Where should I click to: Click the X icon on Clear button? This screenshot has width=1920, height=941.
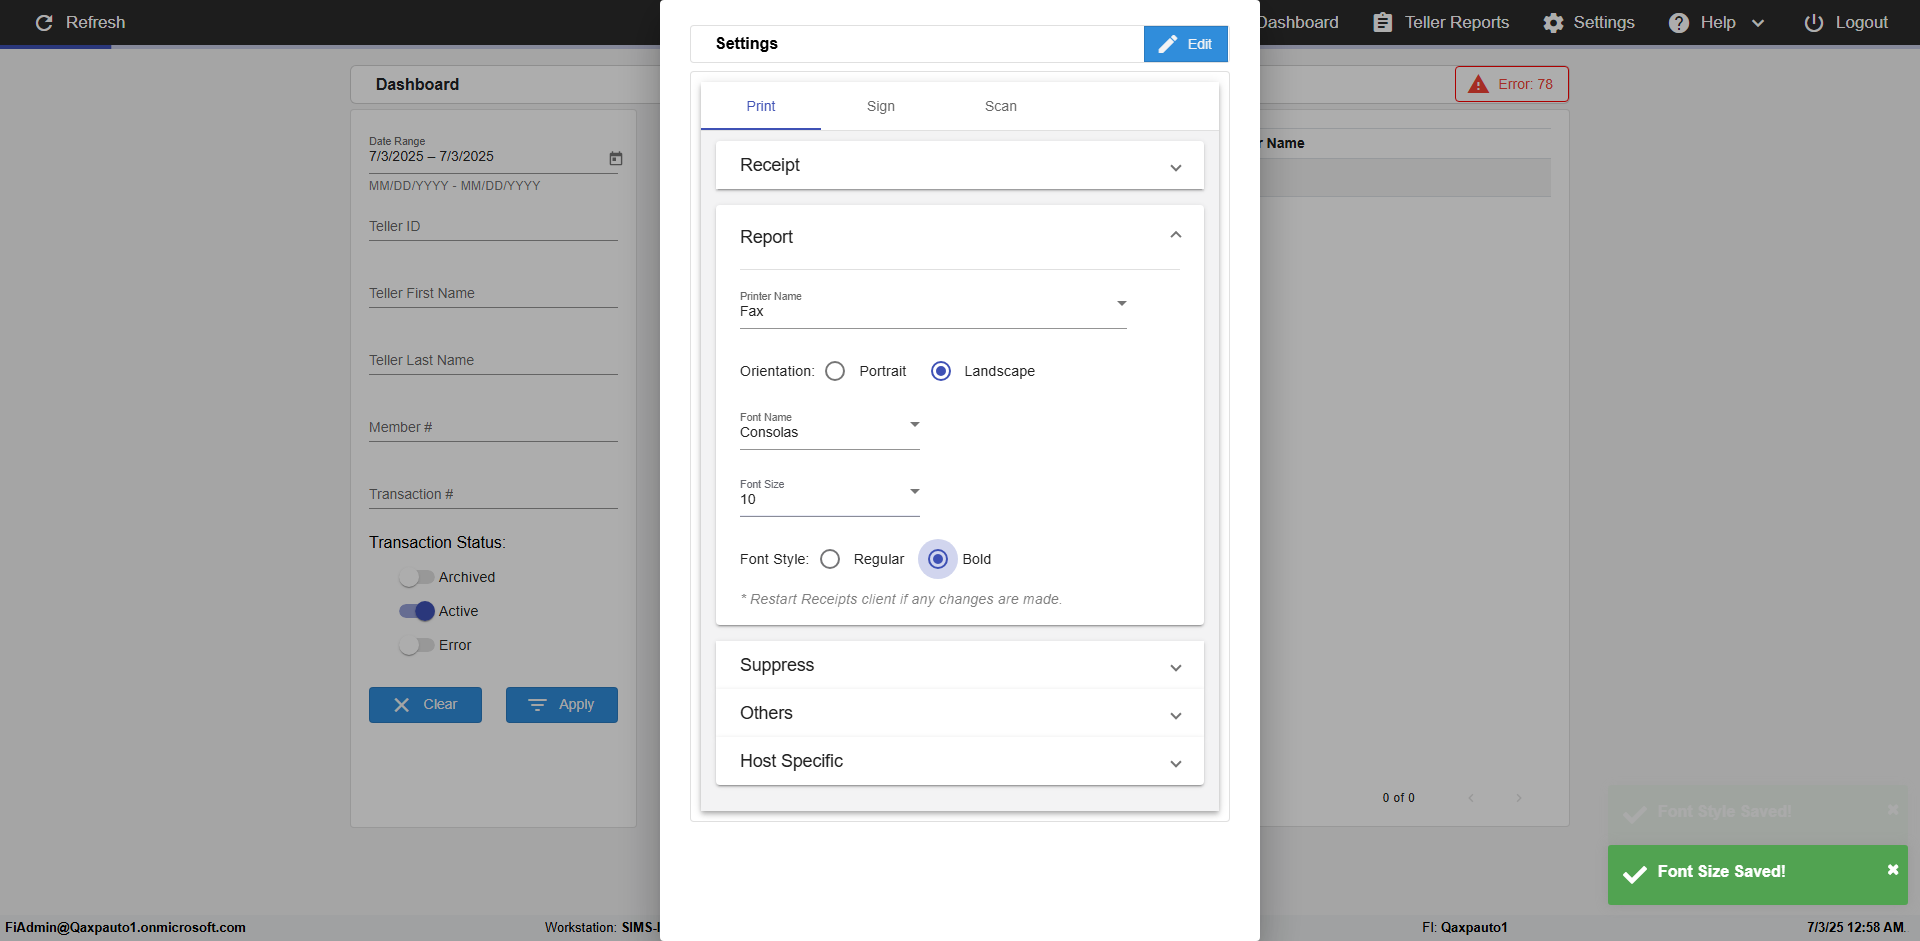[402, 705]
